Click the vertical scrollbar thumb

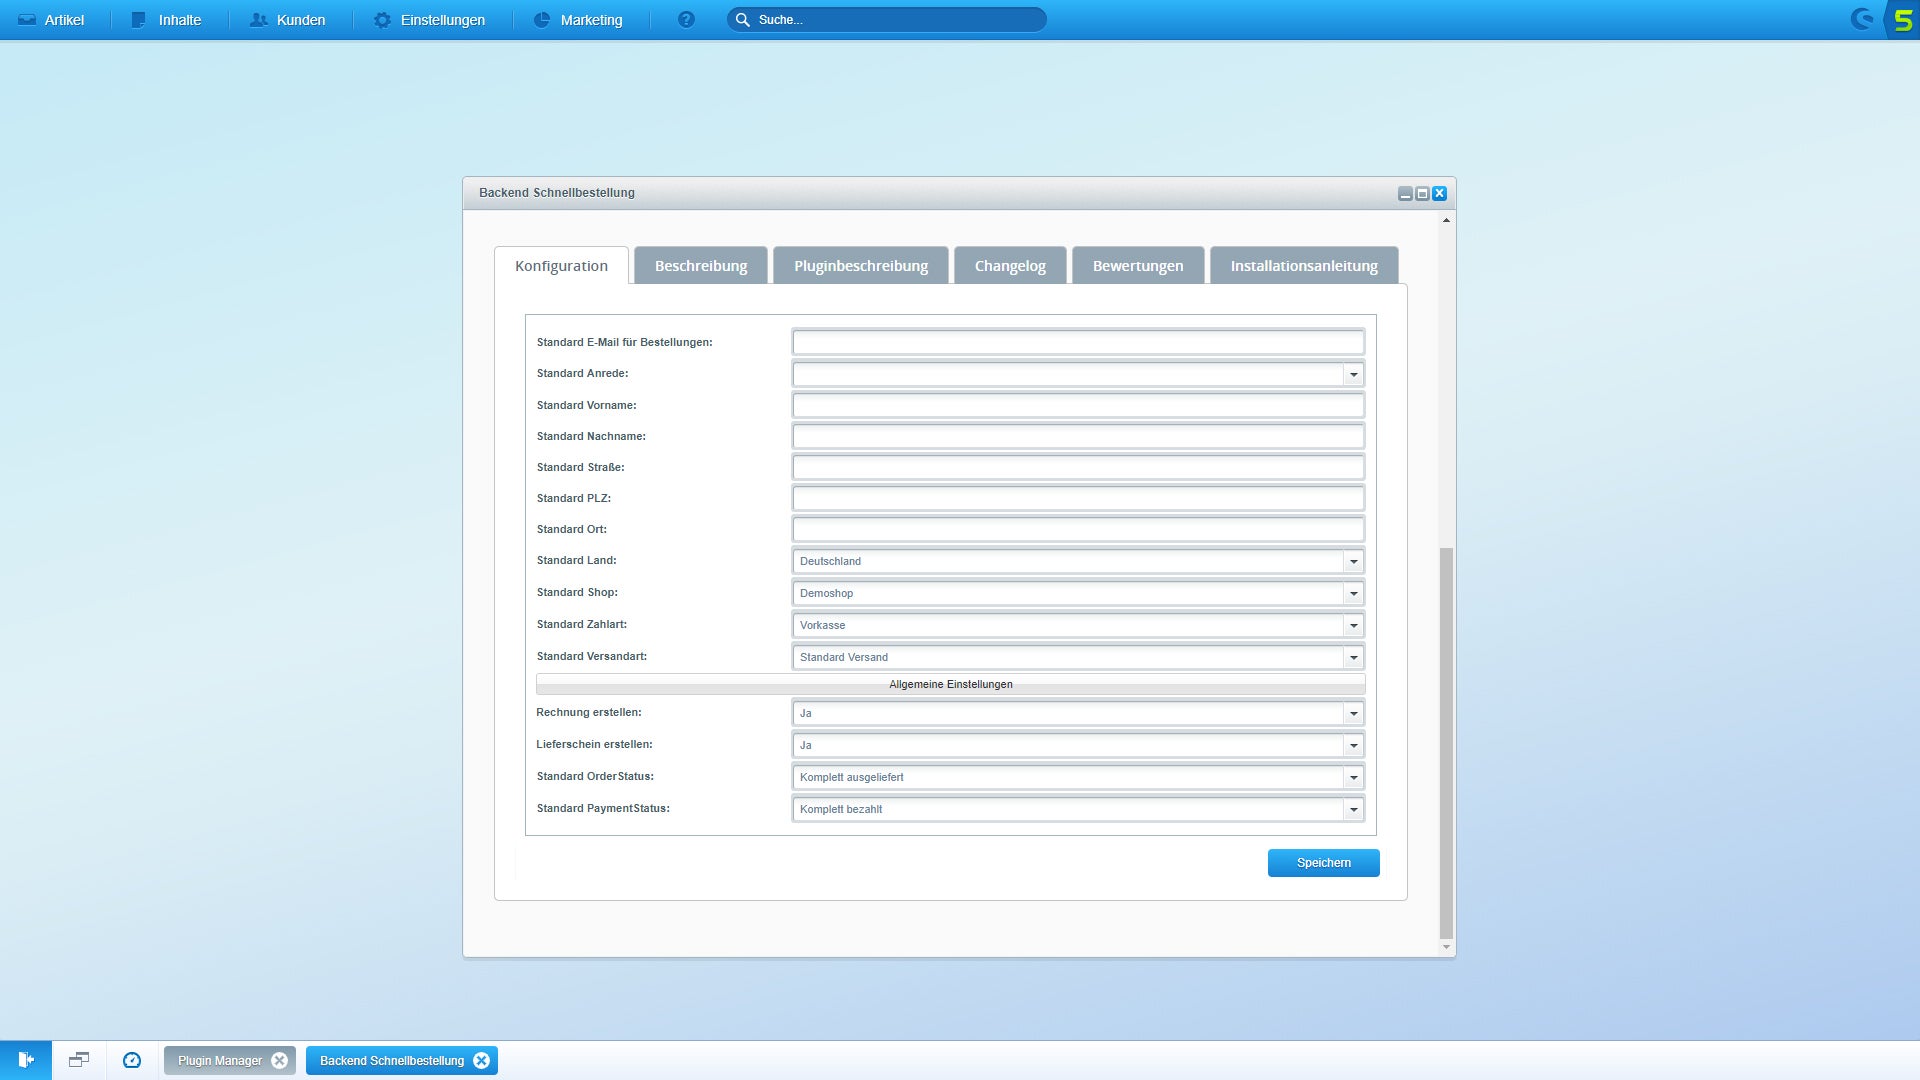[x=1446, y=743]
